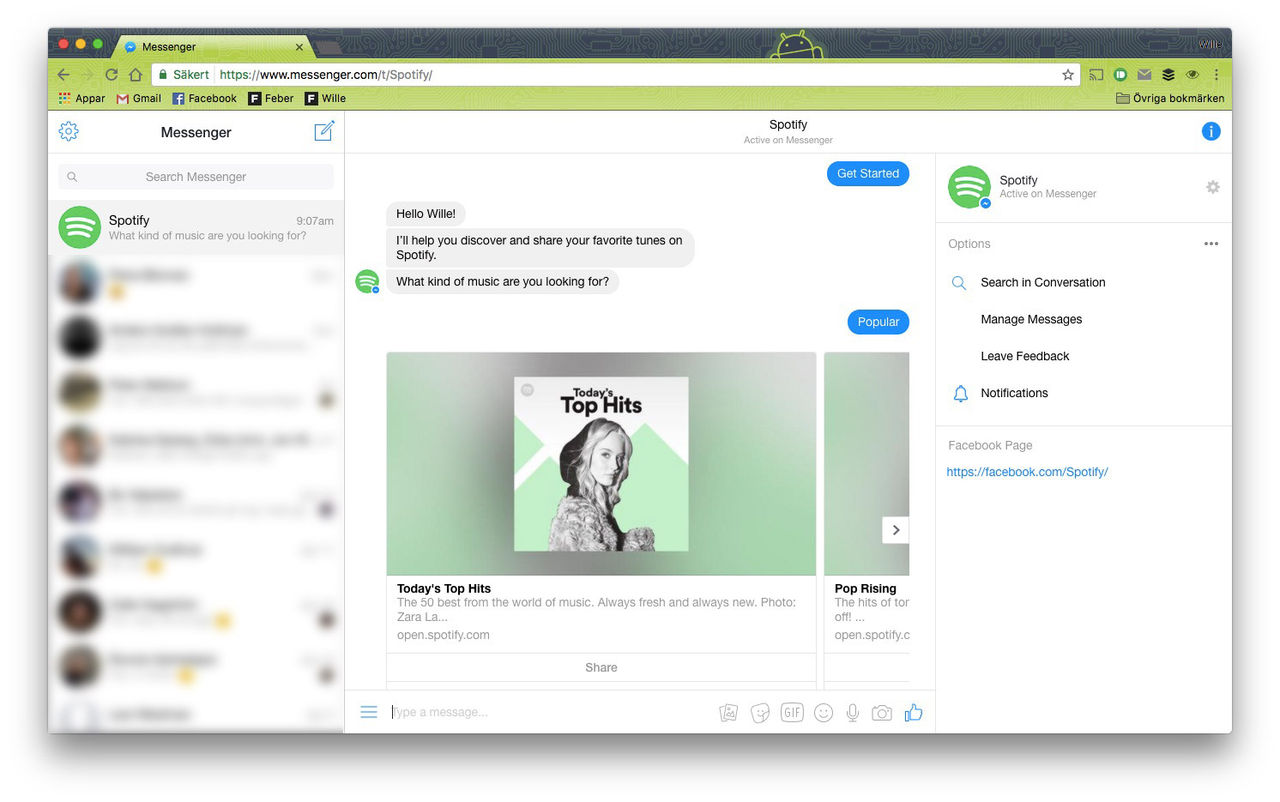Attach a photo or file
This screenshot has width=1280, height=802.
[729, 713]
